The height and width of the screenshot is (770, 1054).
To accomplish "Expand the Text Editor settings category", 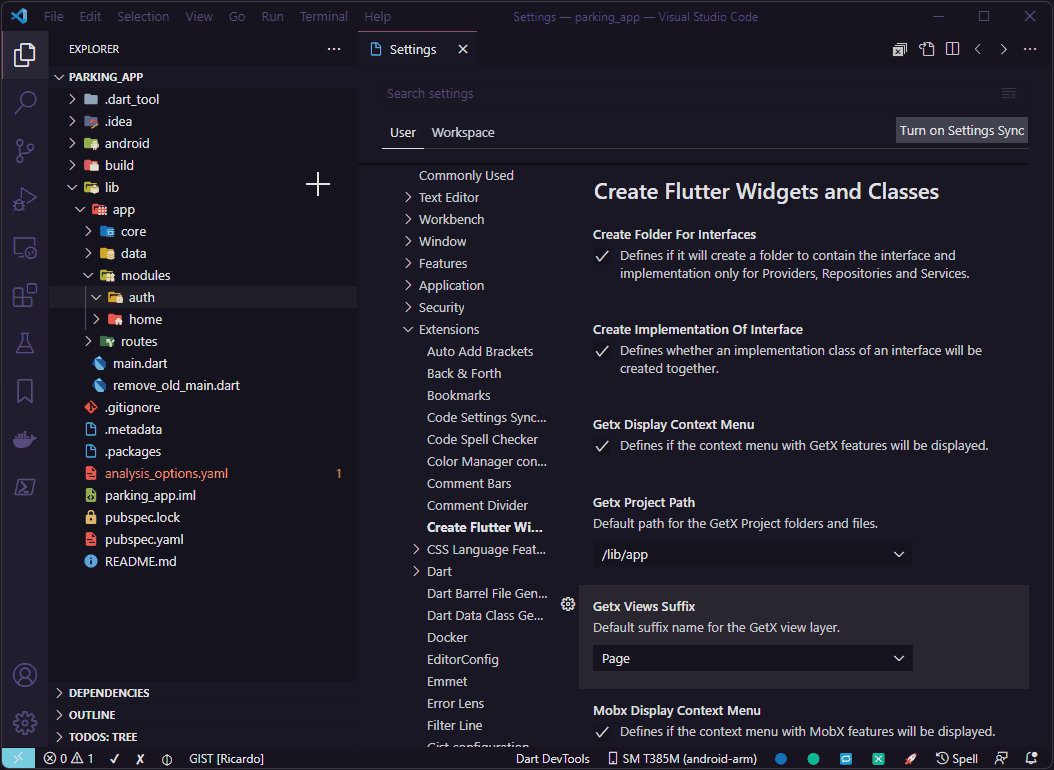I will click(408, 198).
